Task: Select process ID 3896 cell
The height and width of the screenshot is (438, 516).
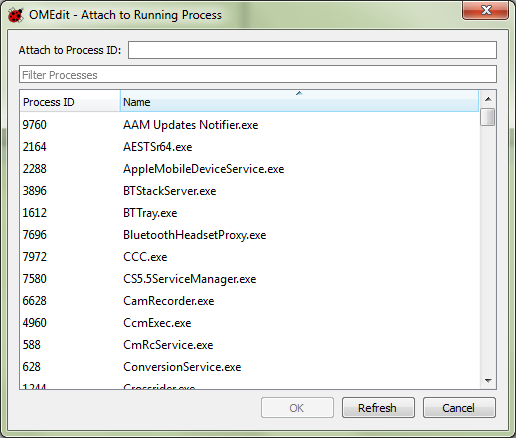Action: (35, 191)
